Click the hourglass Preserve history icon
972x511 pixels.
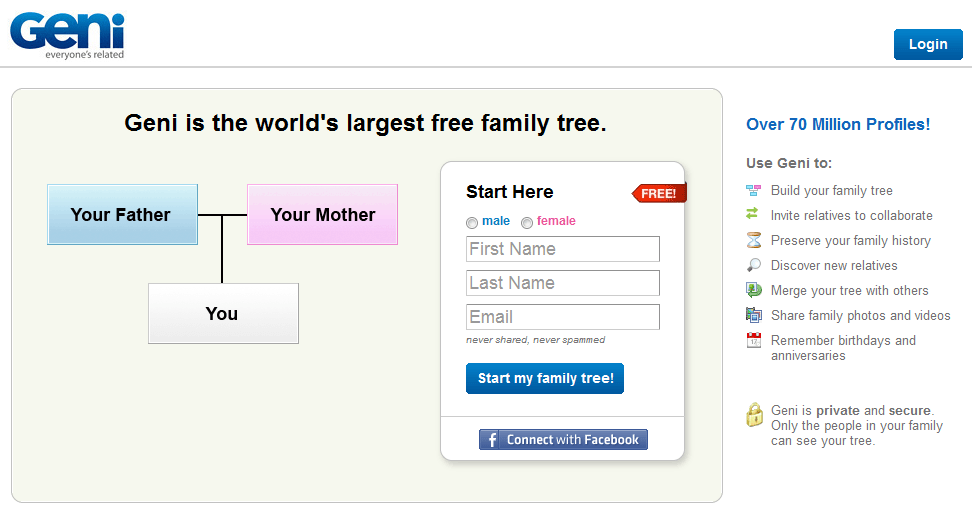coord(754,240)
